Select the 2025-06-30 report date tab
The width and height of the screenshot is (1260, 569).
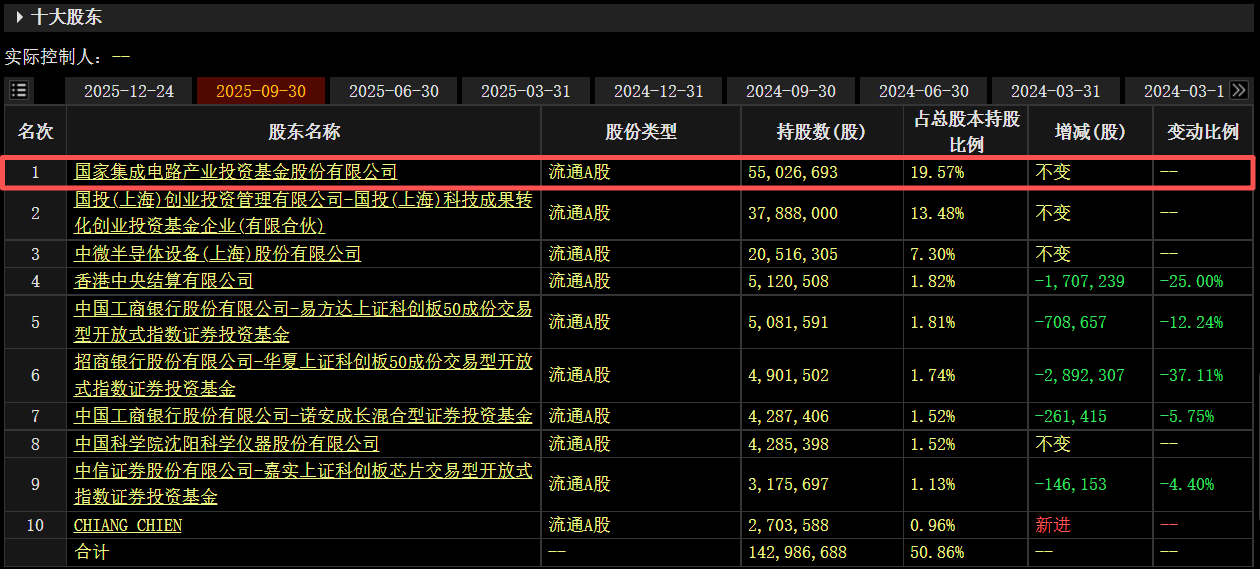pos(393,91)
